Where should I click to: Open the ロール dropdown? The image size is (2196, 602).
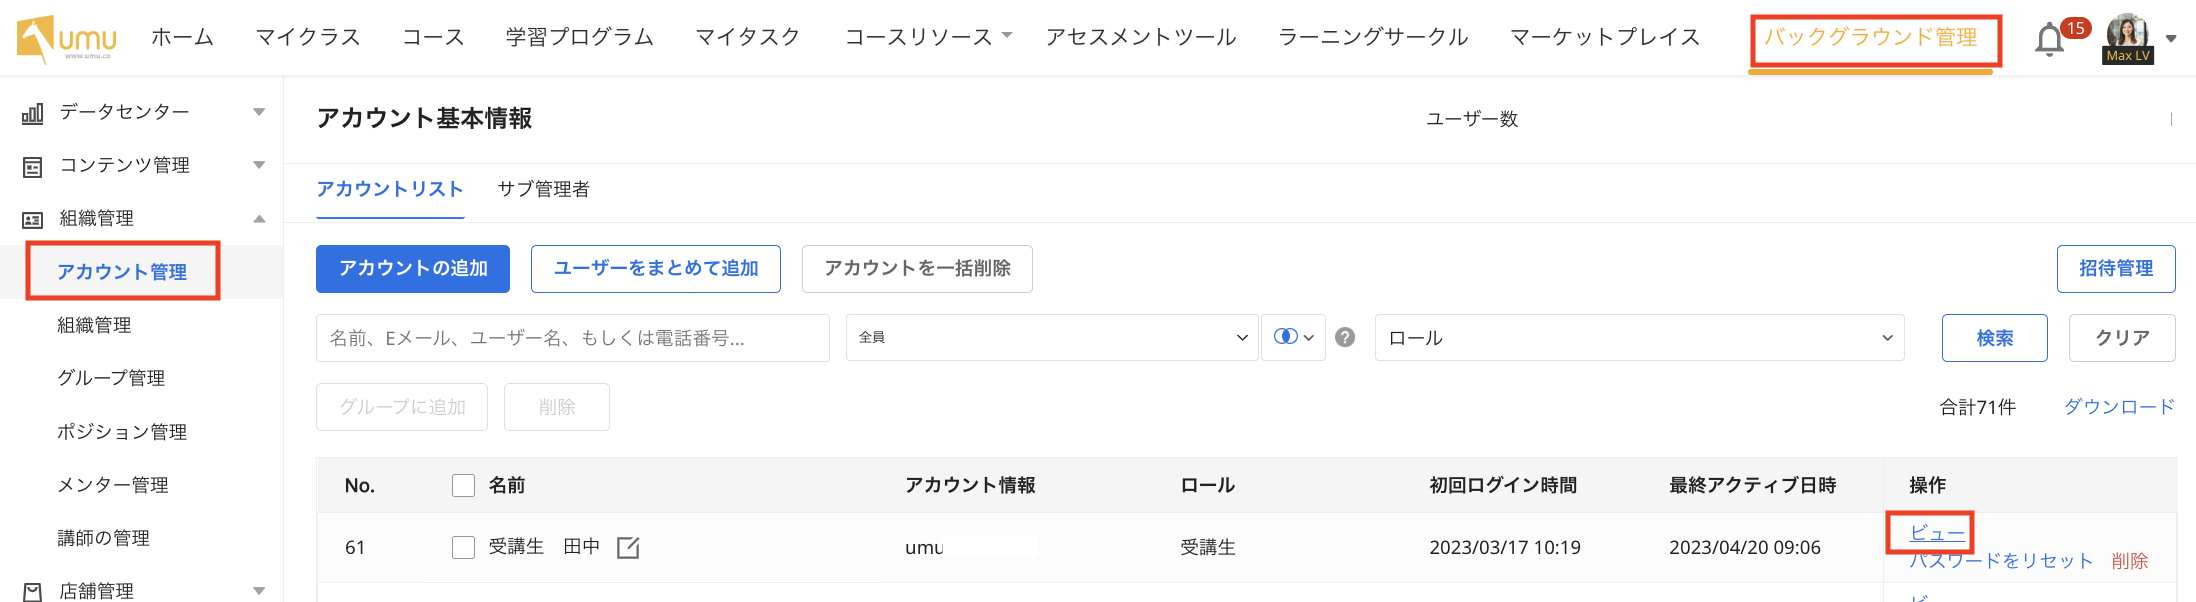pyautogui.click(x=1639, y=337)
